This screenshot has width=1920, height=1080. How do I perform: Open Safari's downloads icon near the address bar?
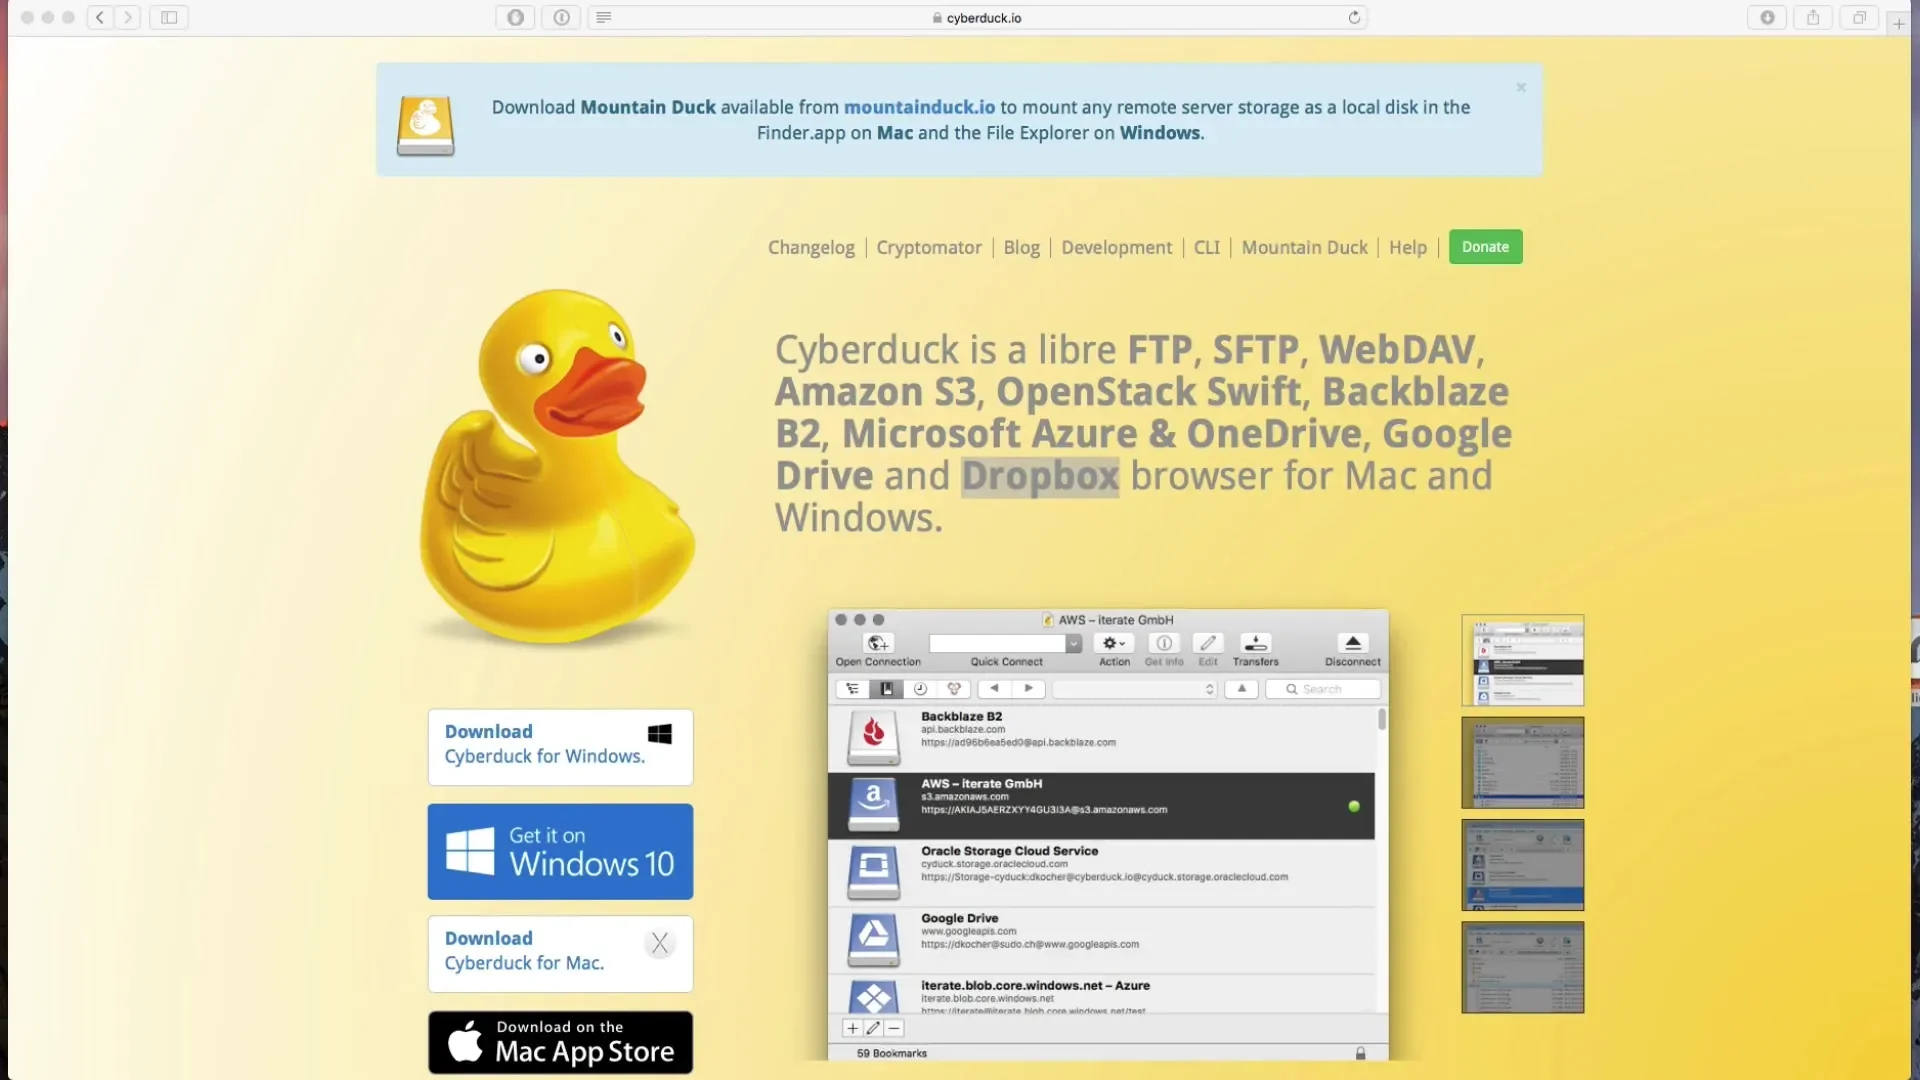(1766, 17)
